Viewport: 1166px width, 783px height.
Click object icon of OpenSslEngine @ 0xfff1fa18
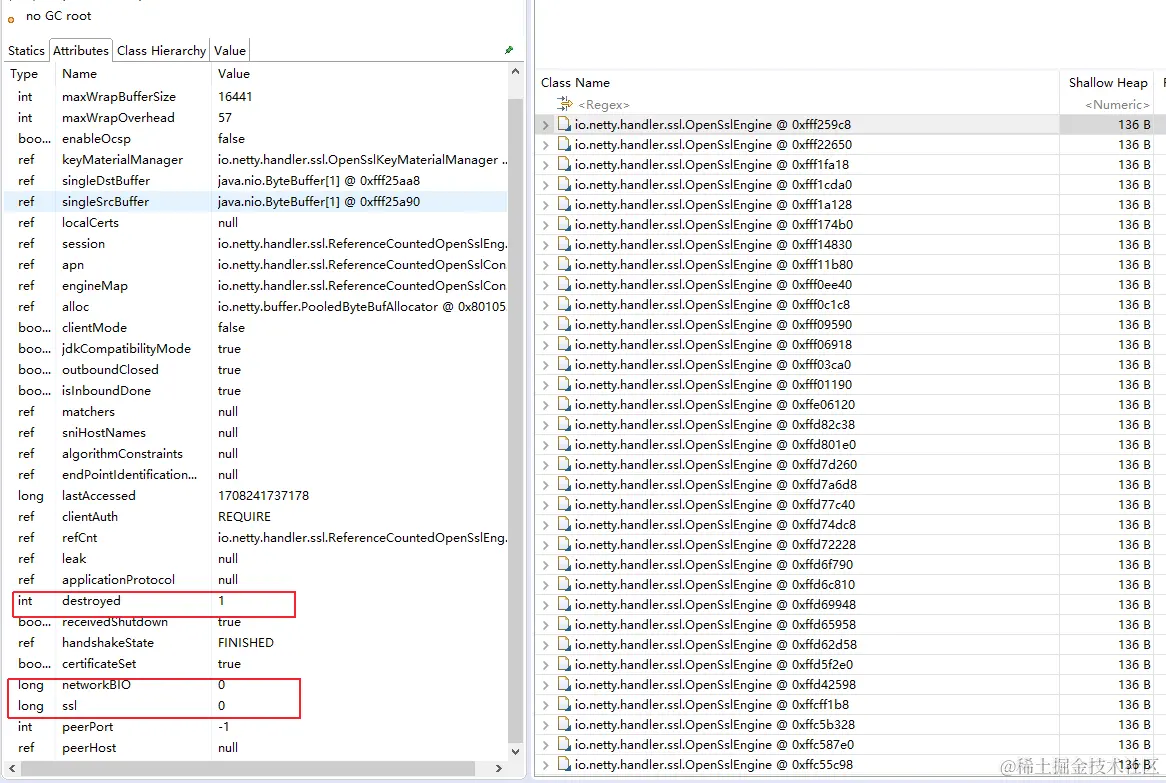pos(564,164)
